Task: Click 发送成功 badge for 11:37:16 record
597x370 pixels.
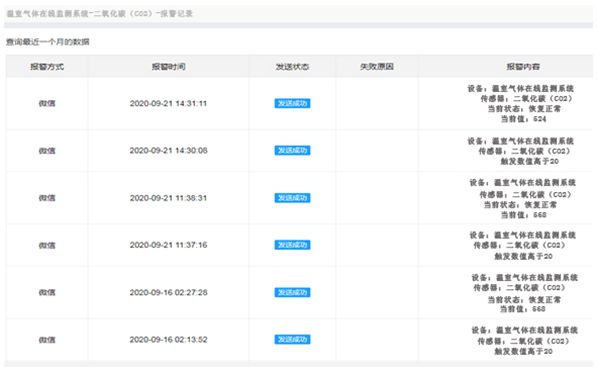Action: pyautogui.click(x=292, y=245)
